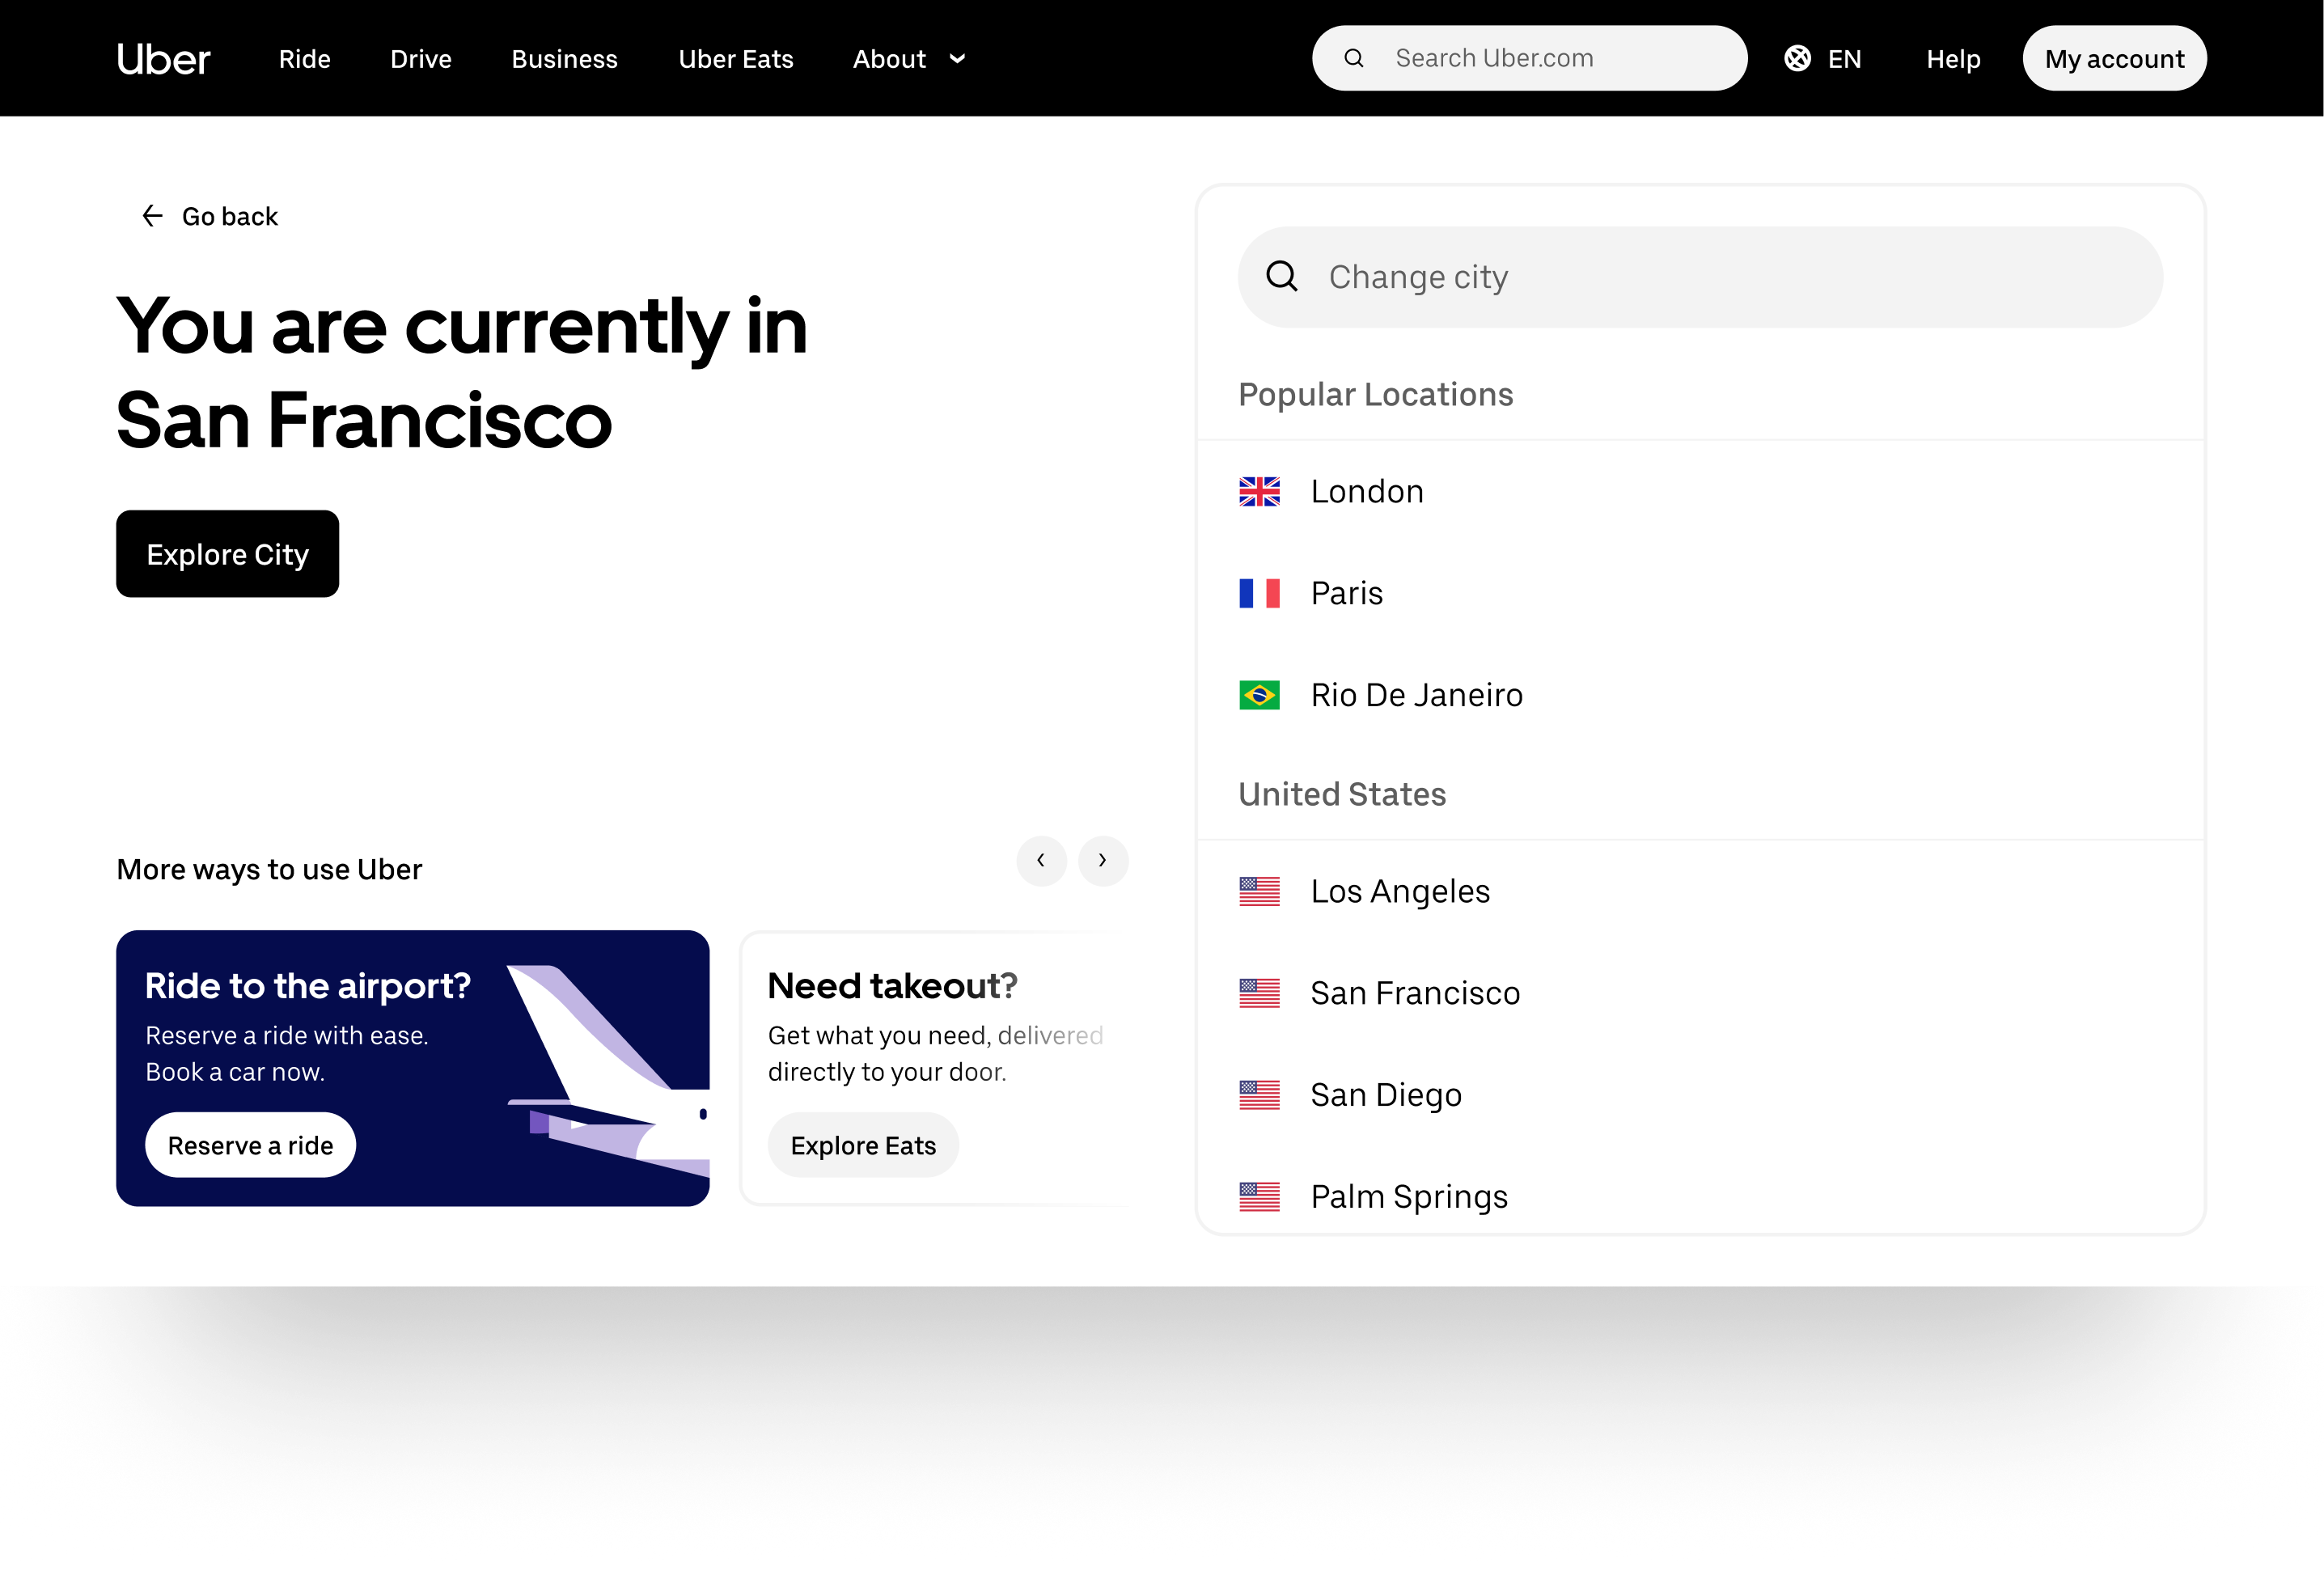
Task: Open the Uber Eats nav item
Action: click(735, 59)
